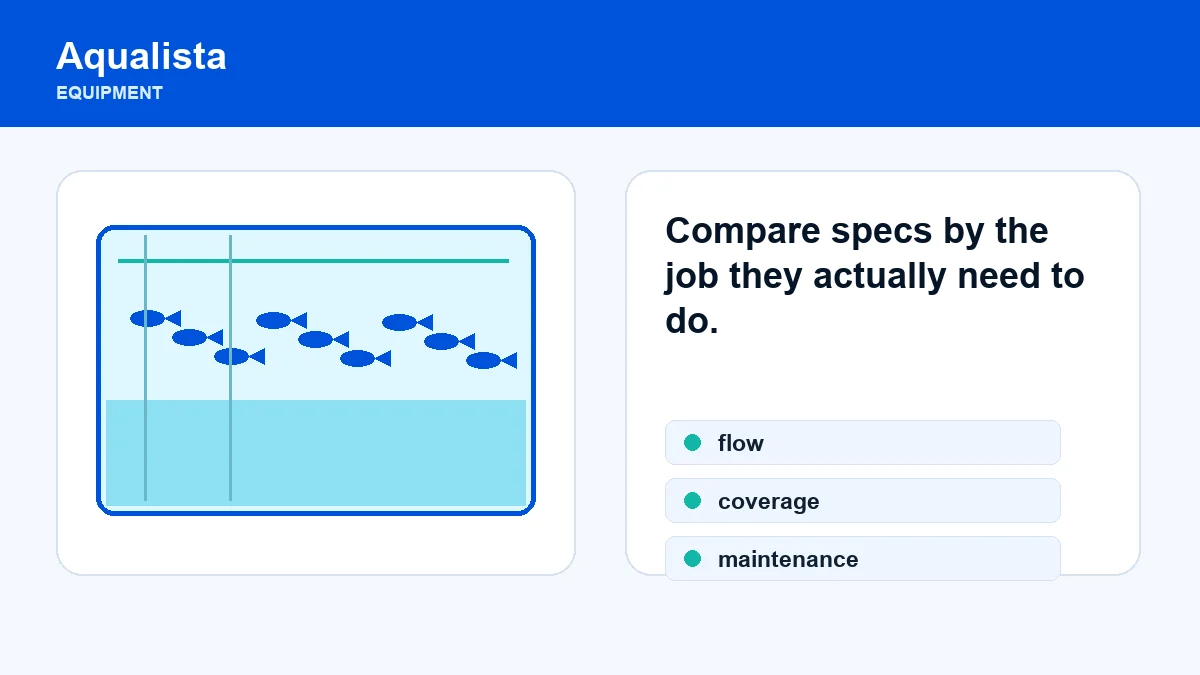Click the coverage list item
The image size is (1200, 675).
tap(862, 501)
